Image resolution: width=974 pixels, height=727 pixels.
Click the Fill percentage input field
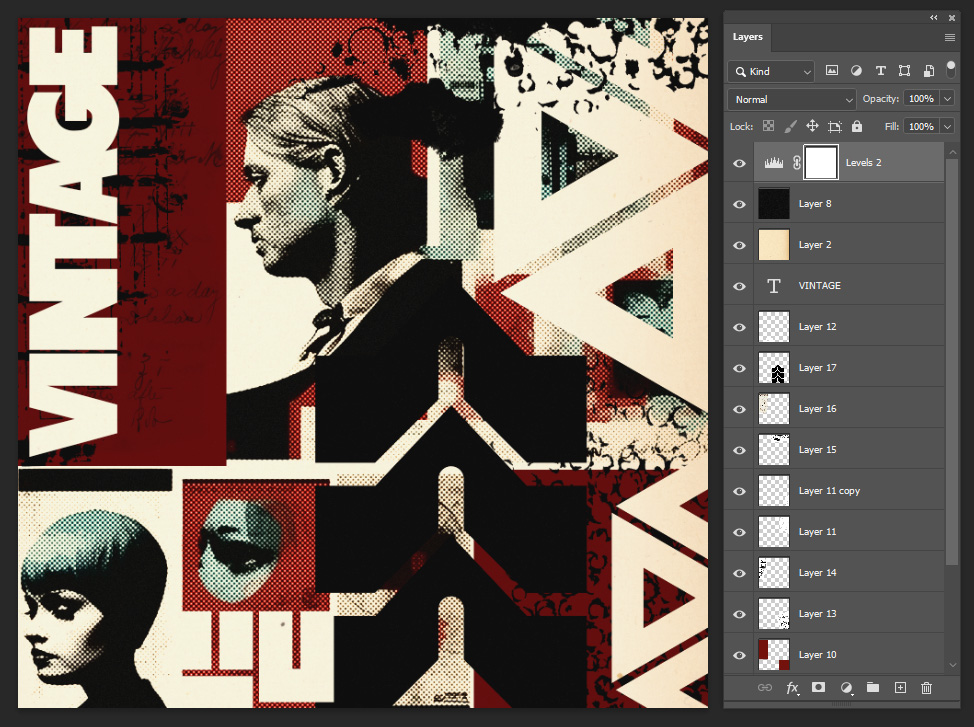(919, 127)
